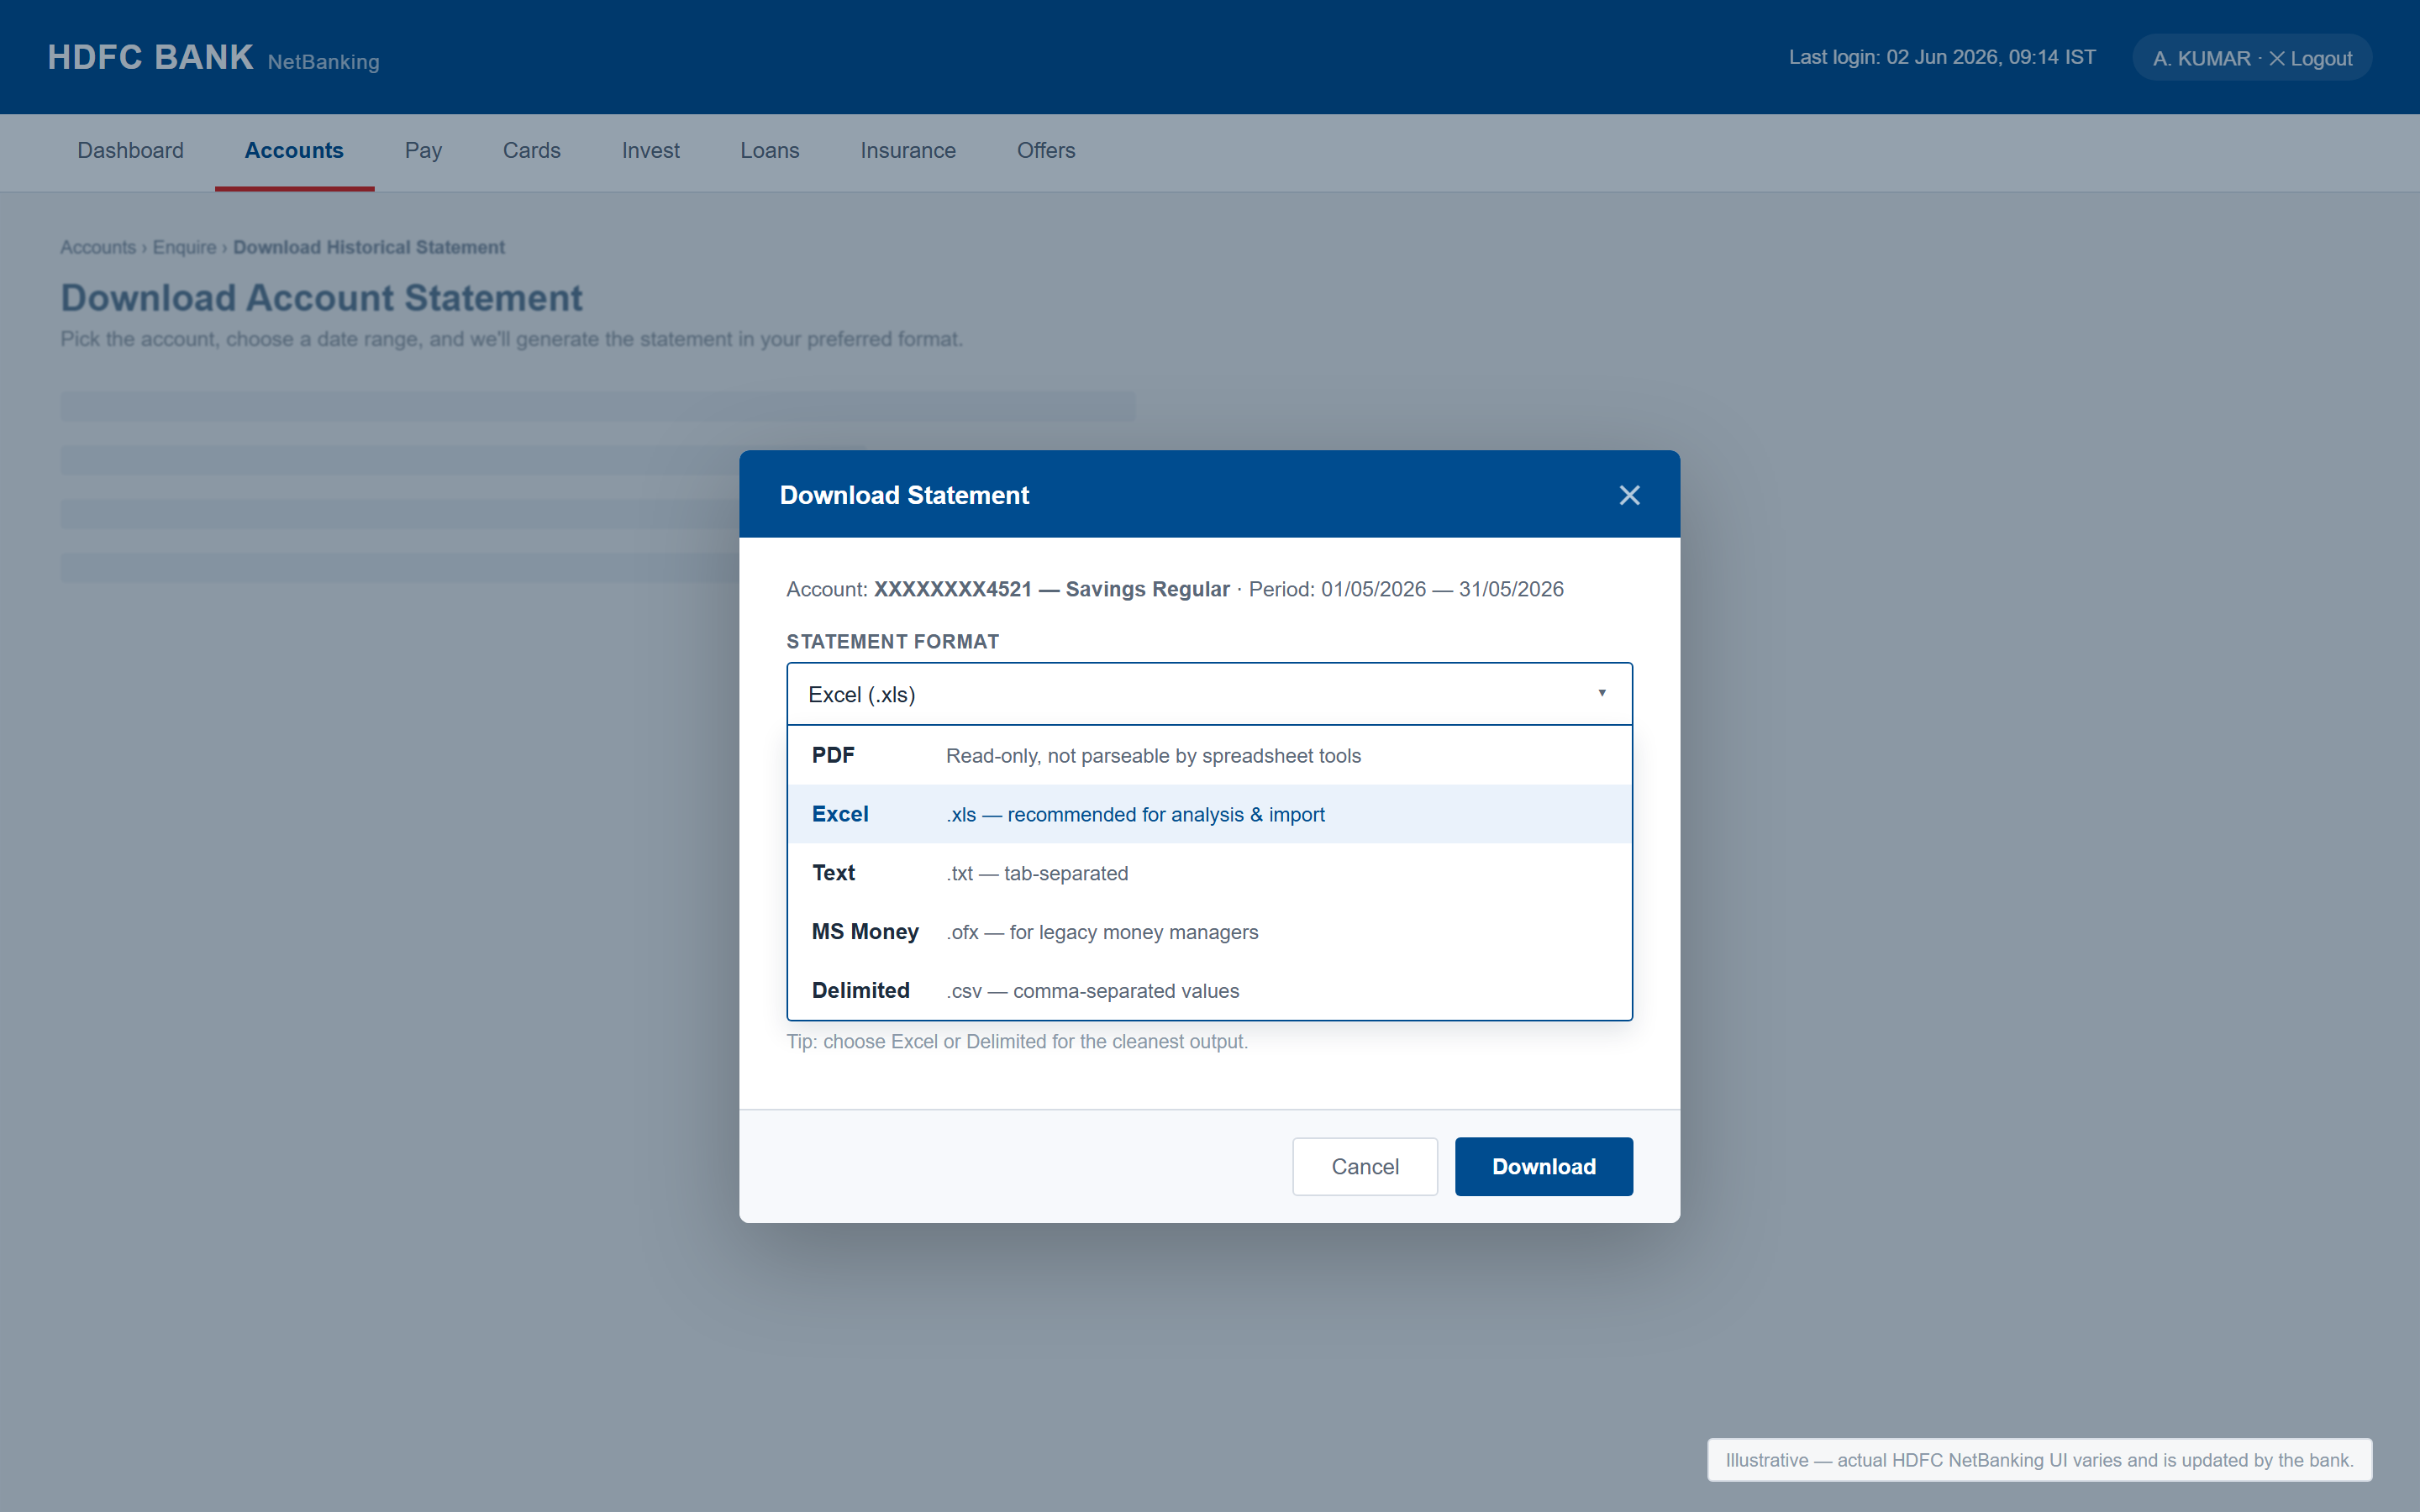Screen dimensions: 2420x1512
Task: Follow the Enquire breadcrumb link
Action: coord(184,247)
